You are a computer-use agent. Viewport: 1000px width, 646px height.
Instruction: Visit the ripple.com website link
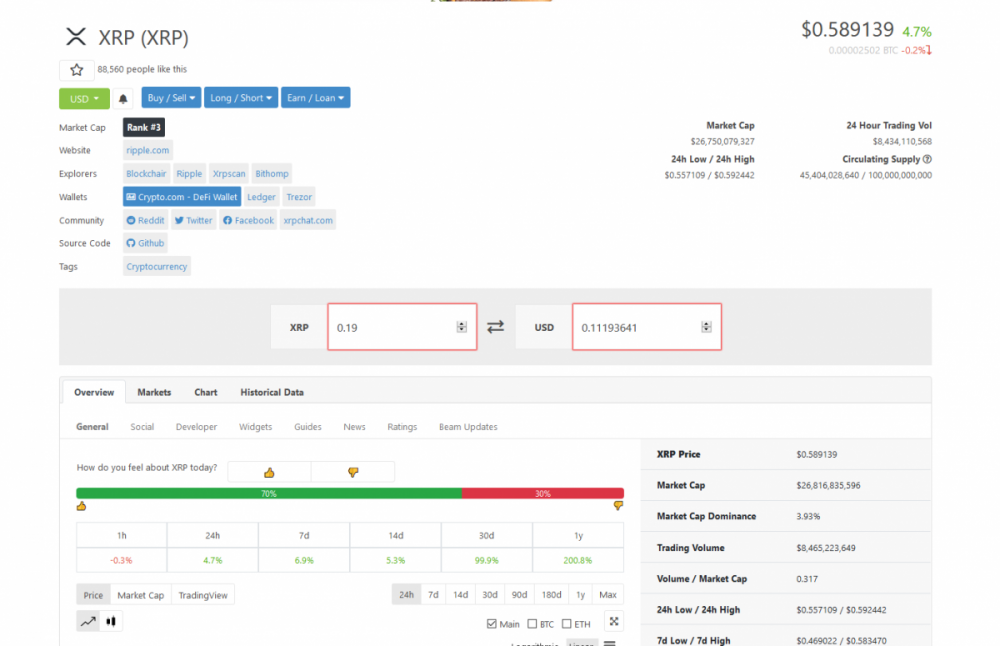click(147, 150)
